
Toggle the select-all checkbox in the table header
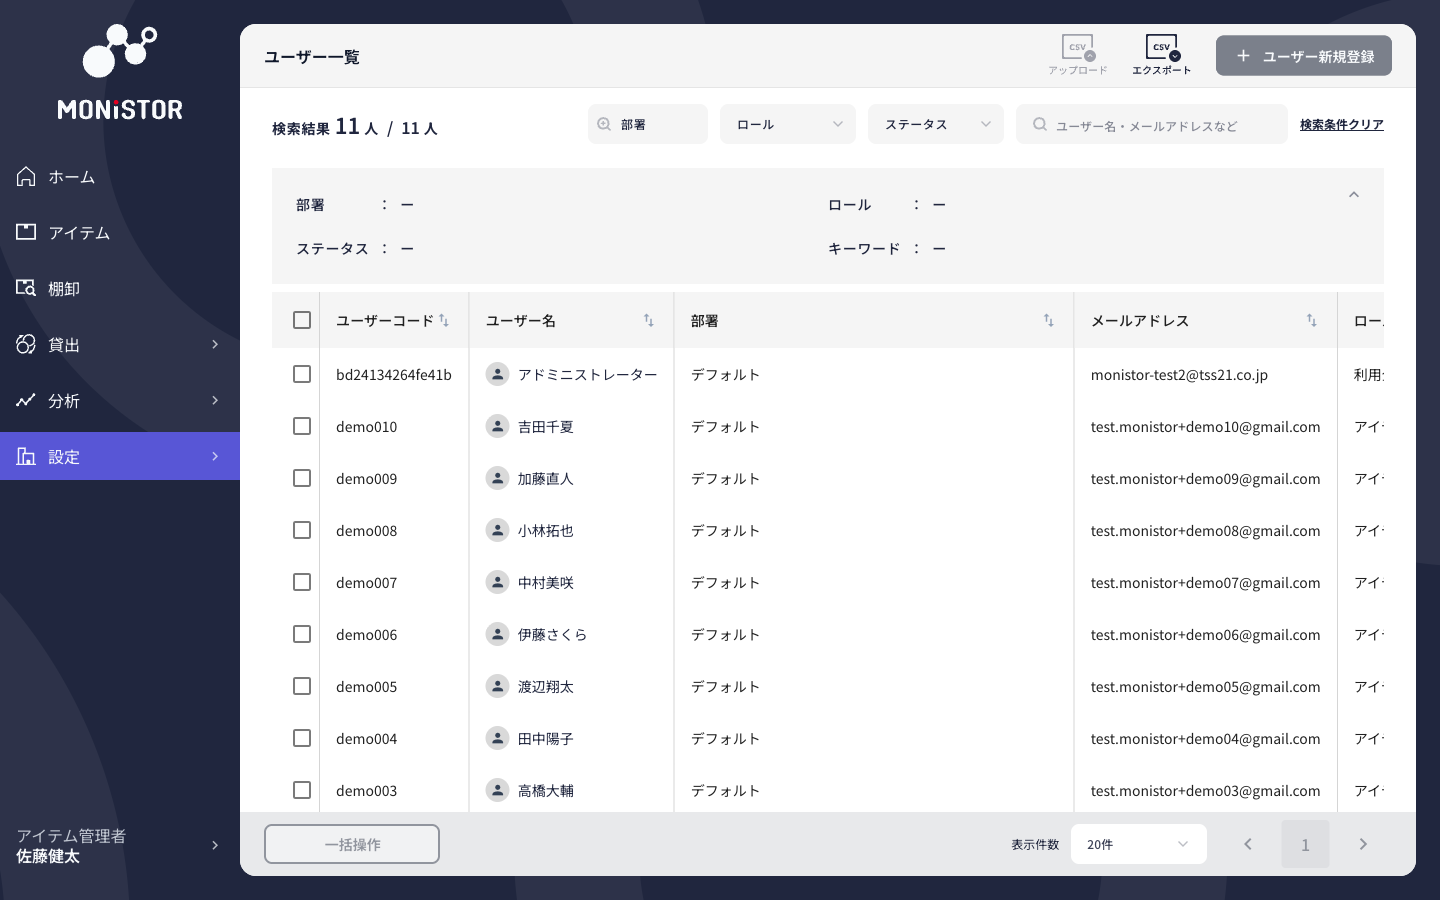coord(302,320)
